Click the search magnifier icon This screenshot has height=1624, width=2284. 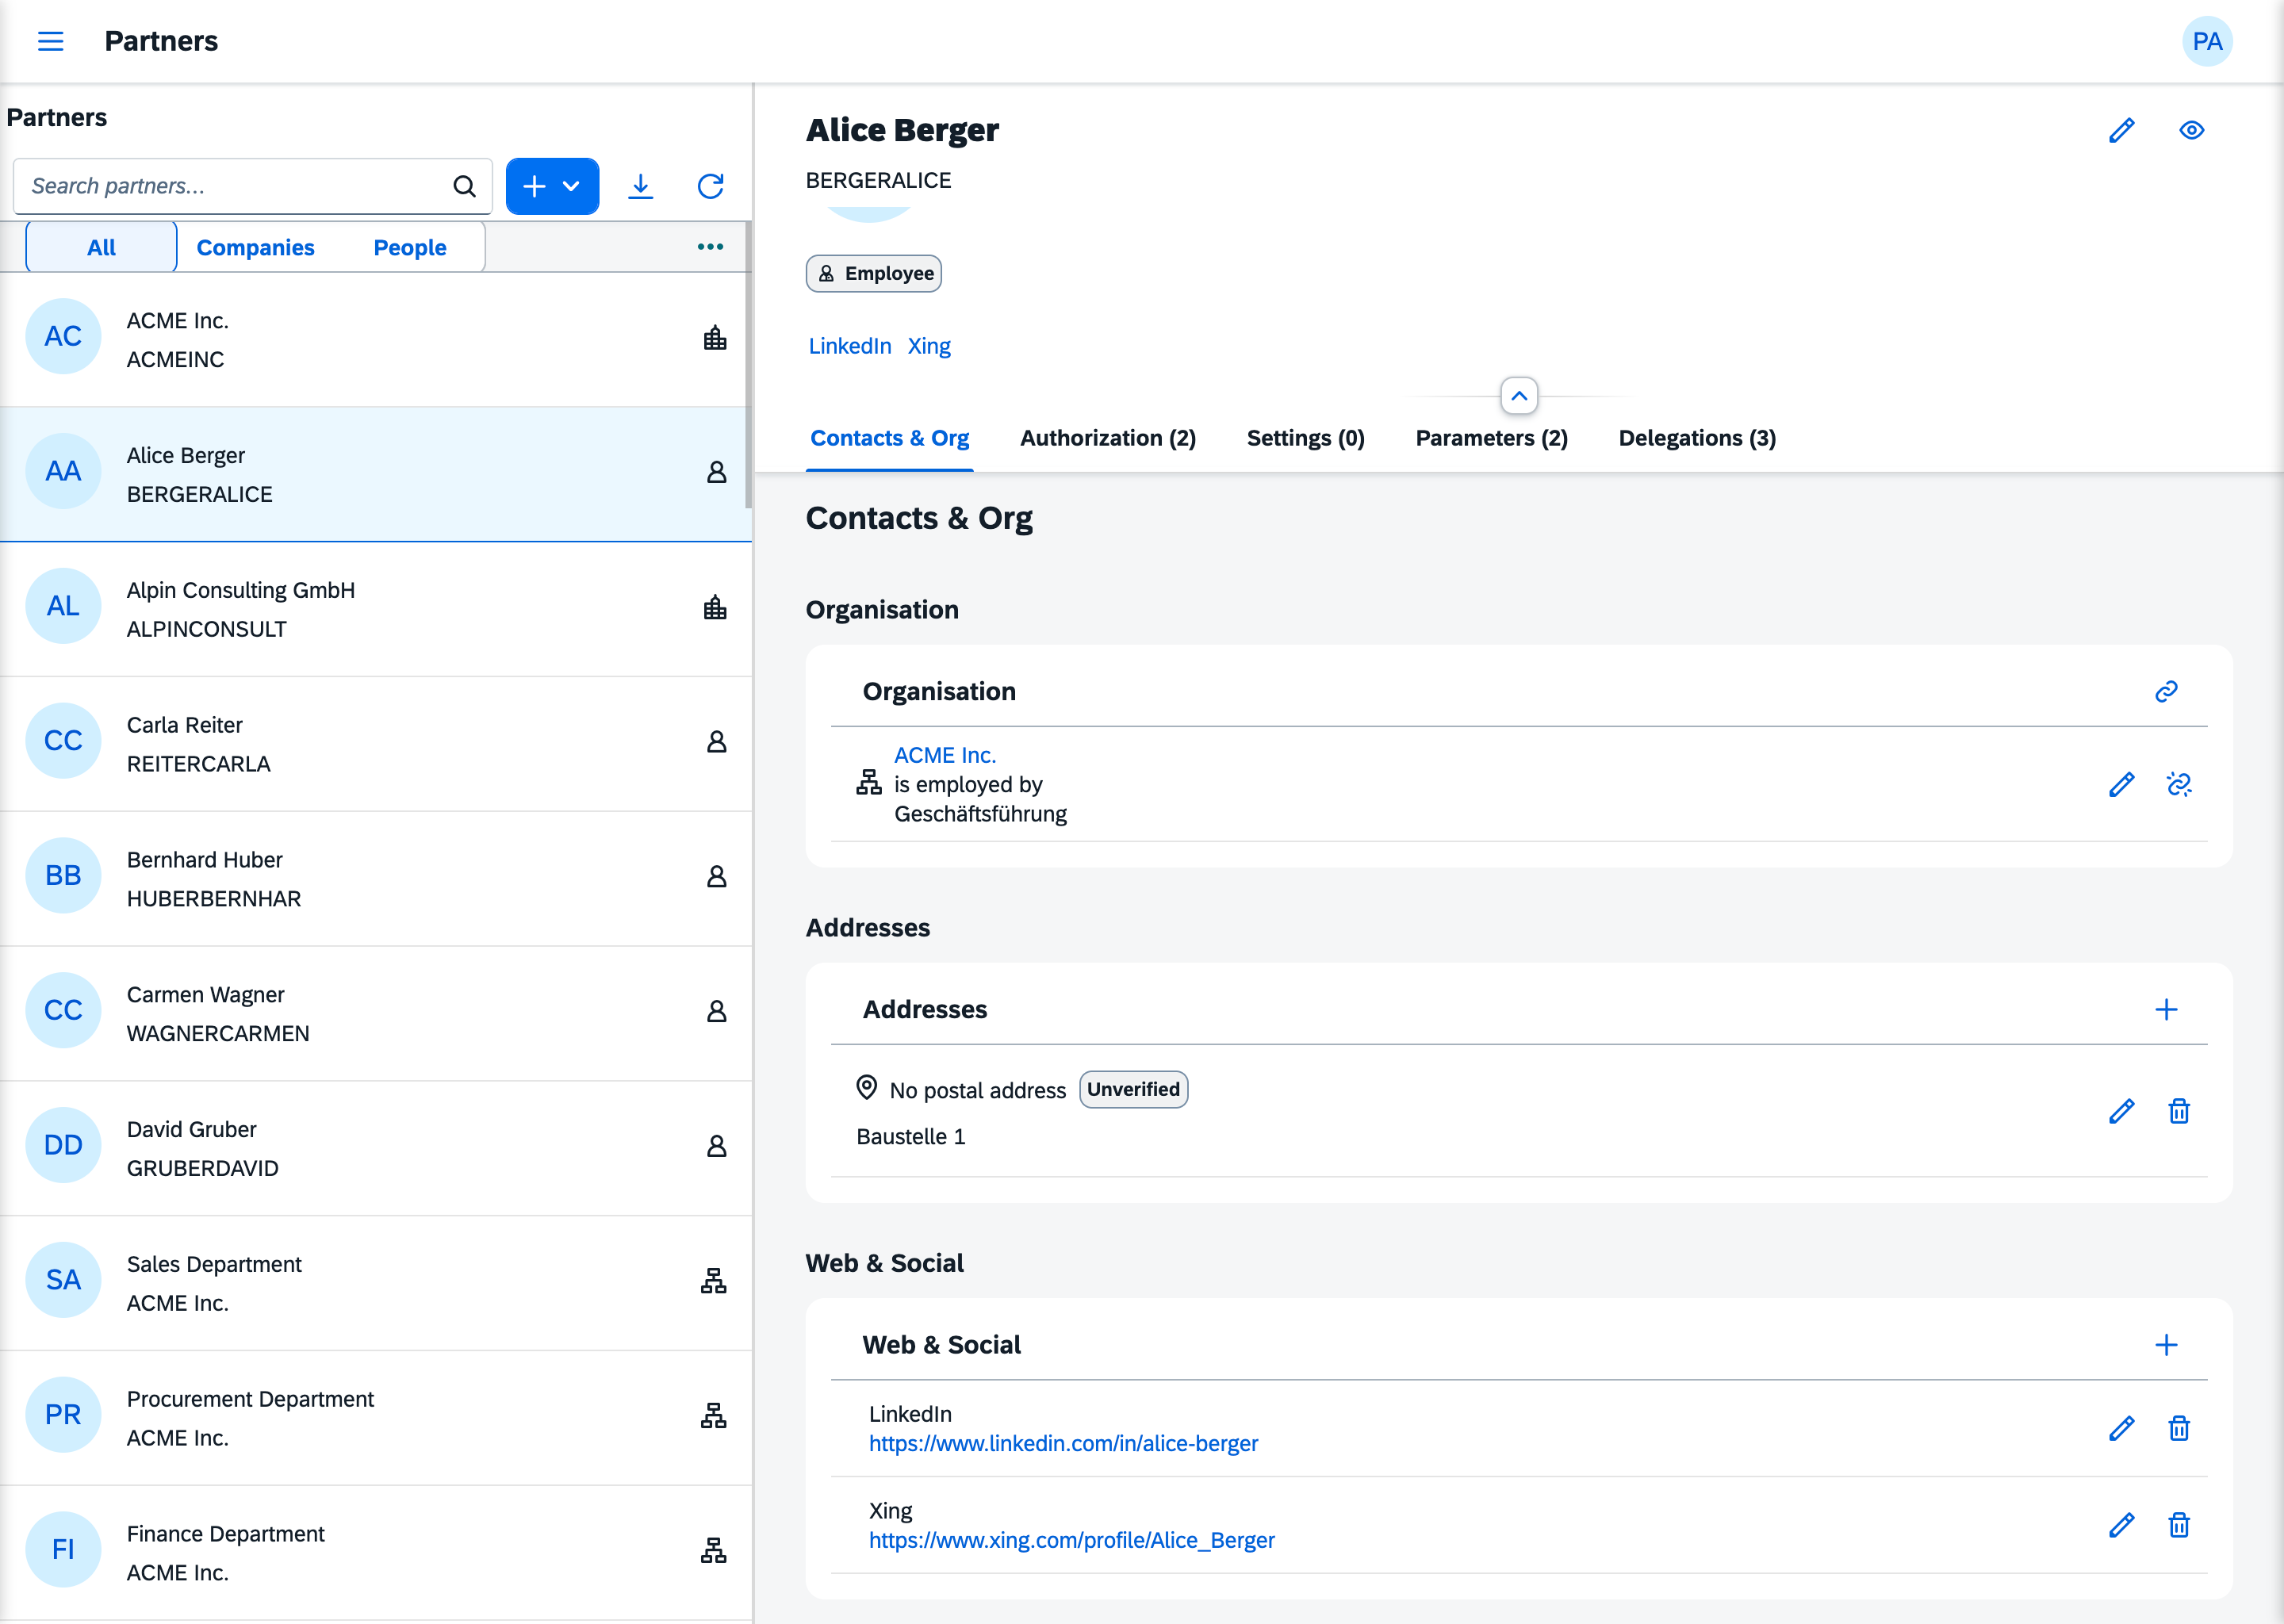pos(464,186)
